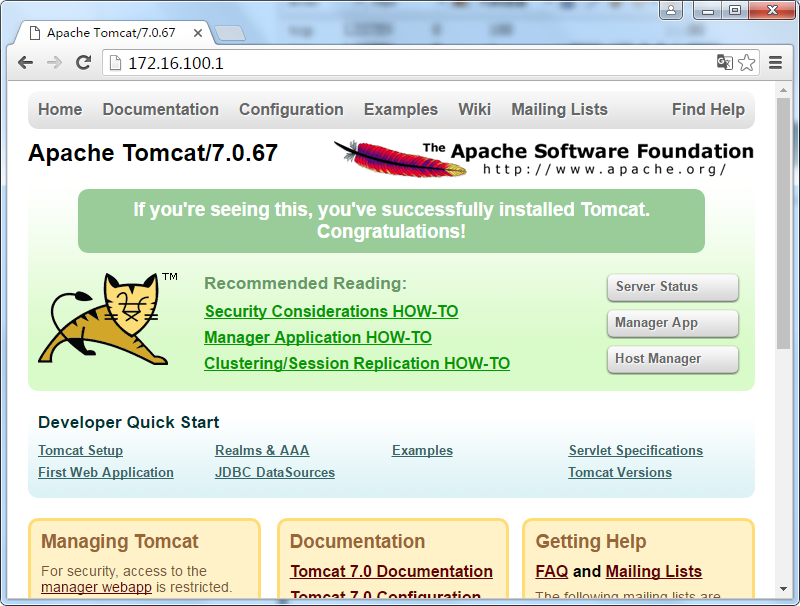The image size is (800, 606).
Task: Click the Apache feather logo
Action: (x=399, y=159)
